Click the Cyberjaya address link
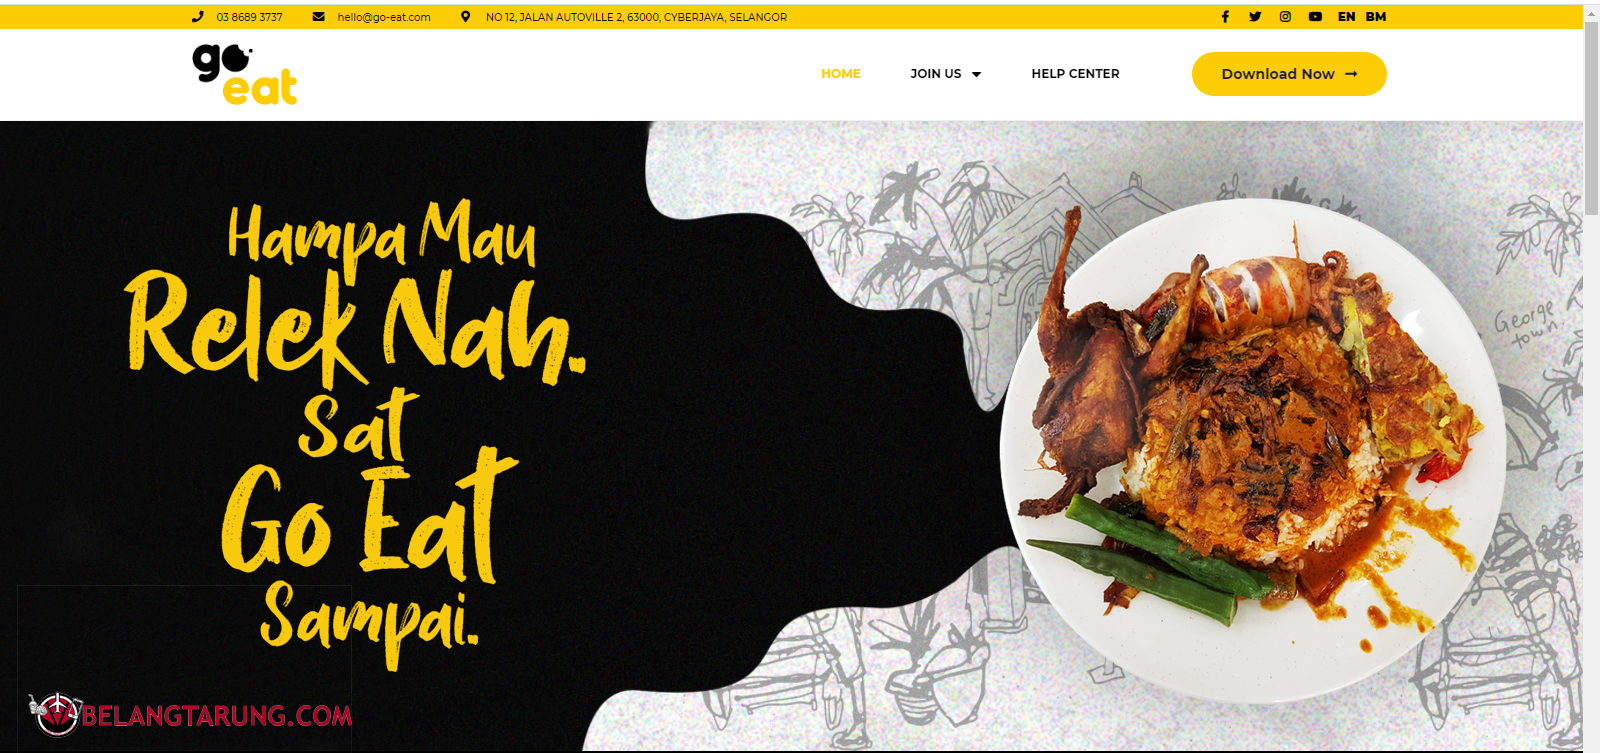1600x753 pixels. point(636,17)
